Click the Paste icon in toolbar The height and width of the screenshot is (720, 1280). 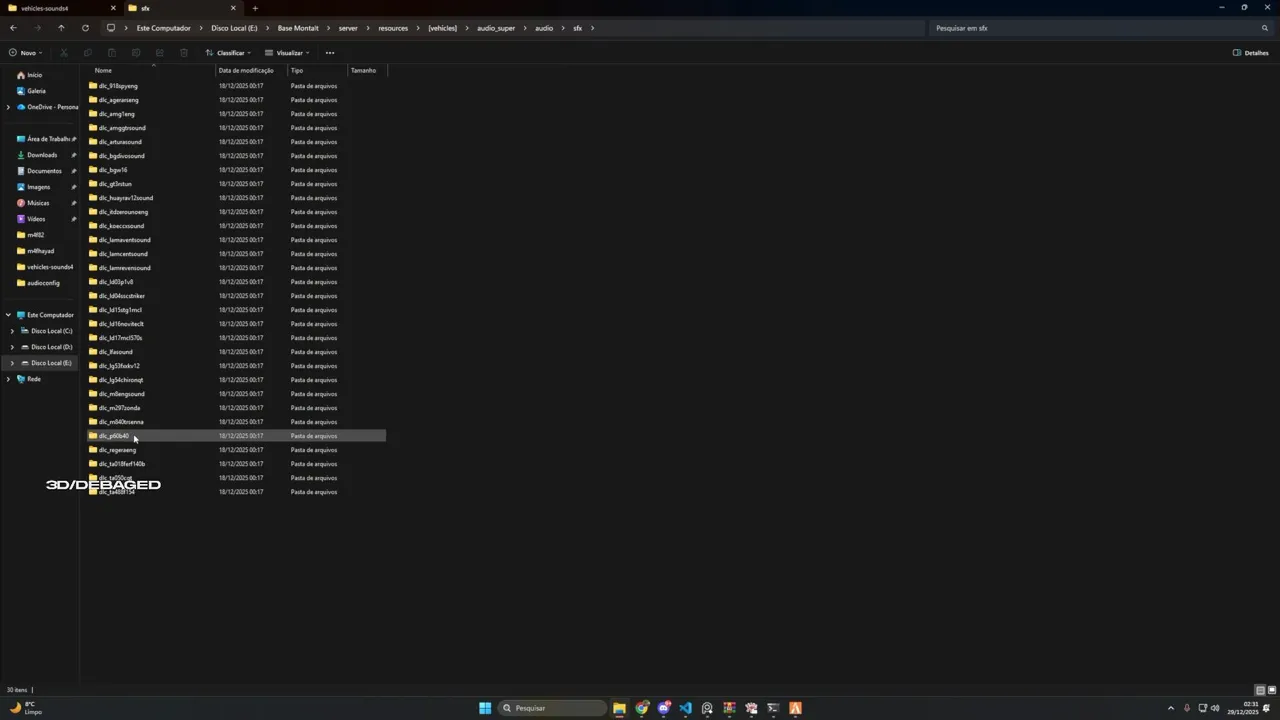point(112,53)
